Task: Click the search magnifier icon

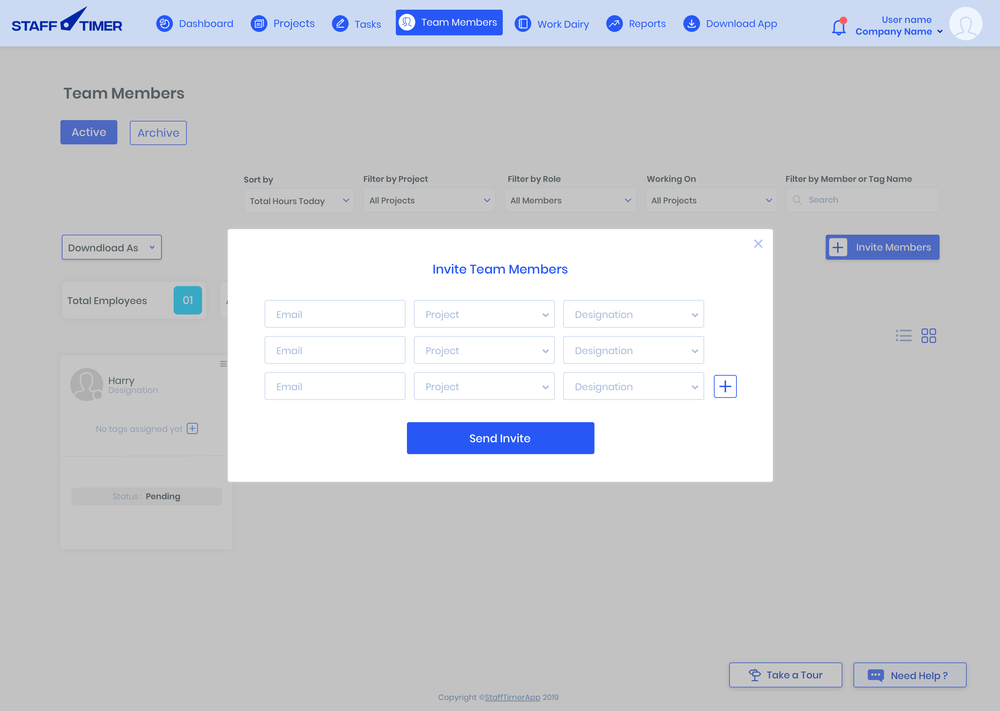Action: pyautogui.click(x=797, y=200)
